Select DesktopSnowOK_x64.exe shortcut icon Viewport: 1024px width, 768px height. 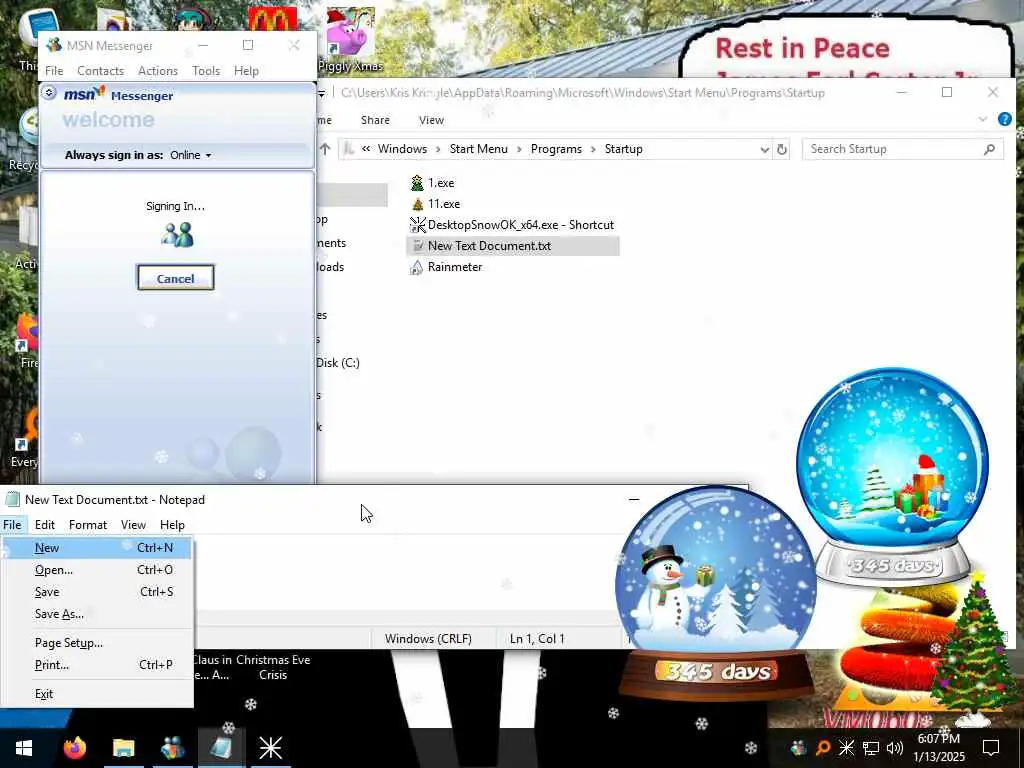tap(417, 225)
